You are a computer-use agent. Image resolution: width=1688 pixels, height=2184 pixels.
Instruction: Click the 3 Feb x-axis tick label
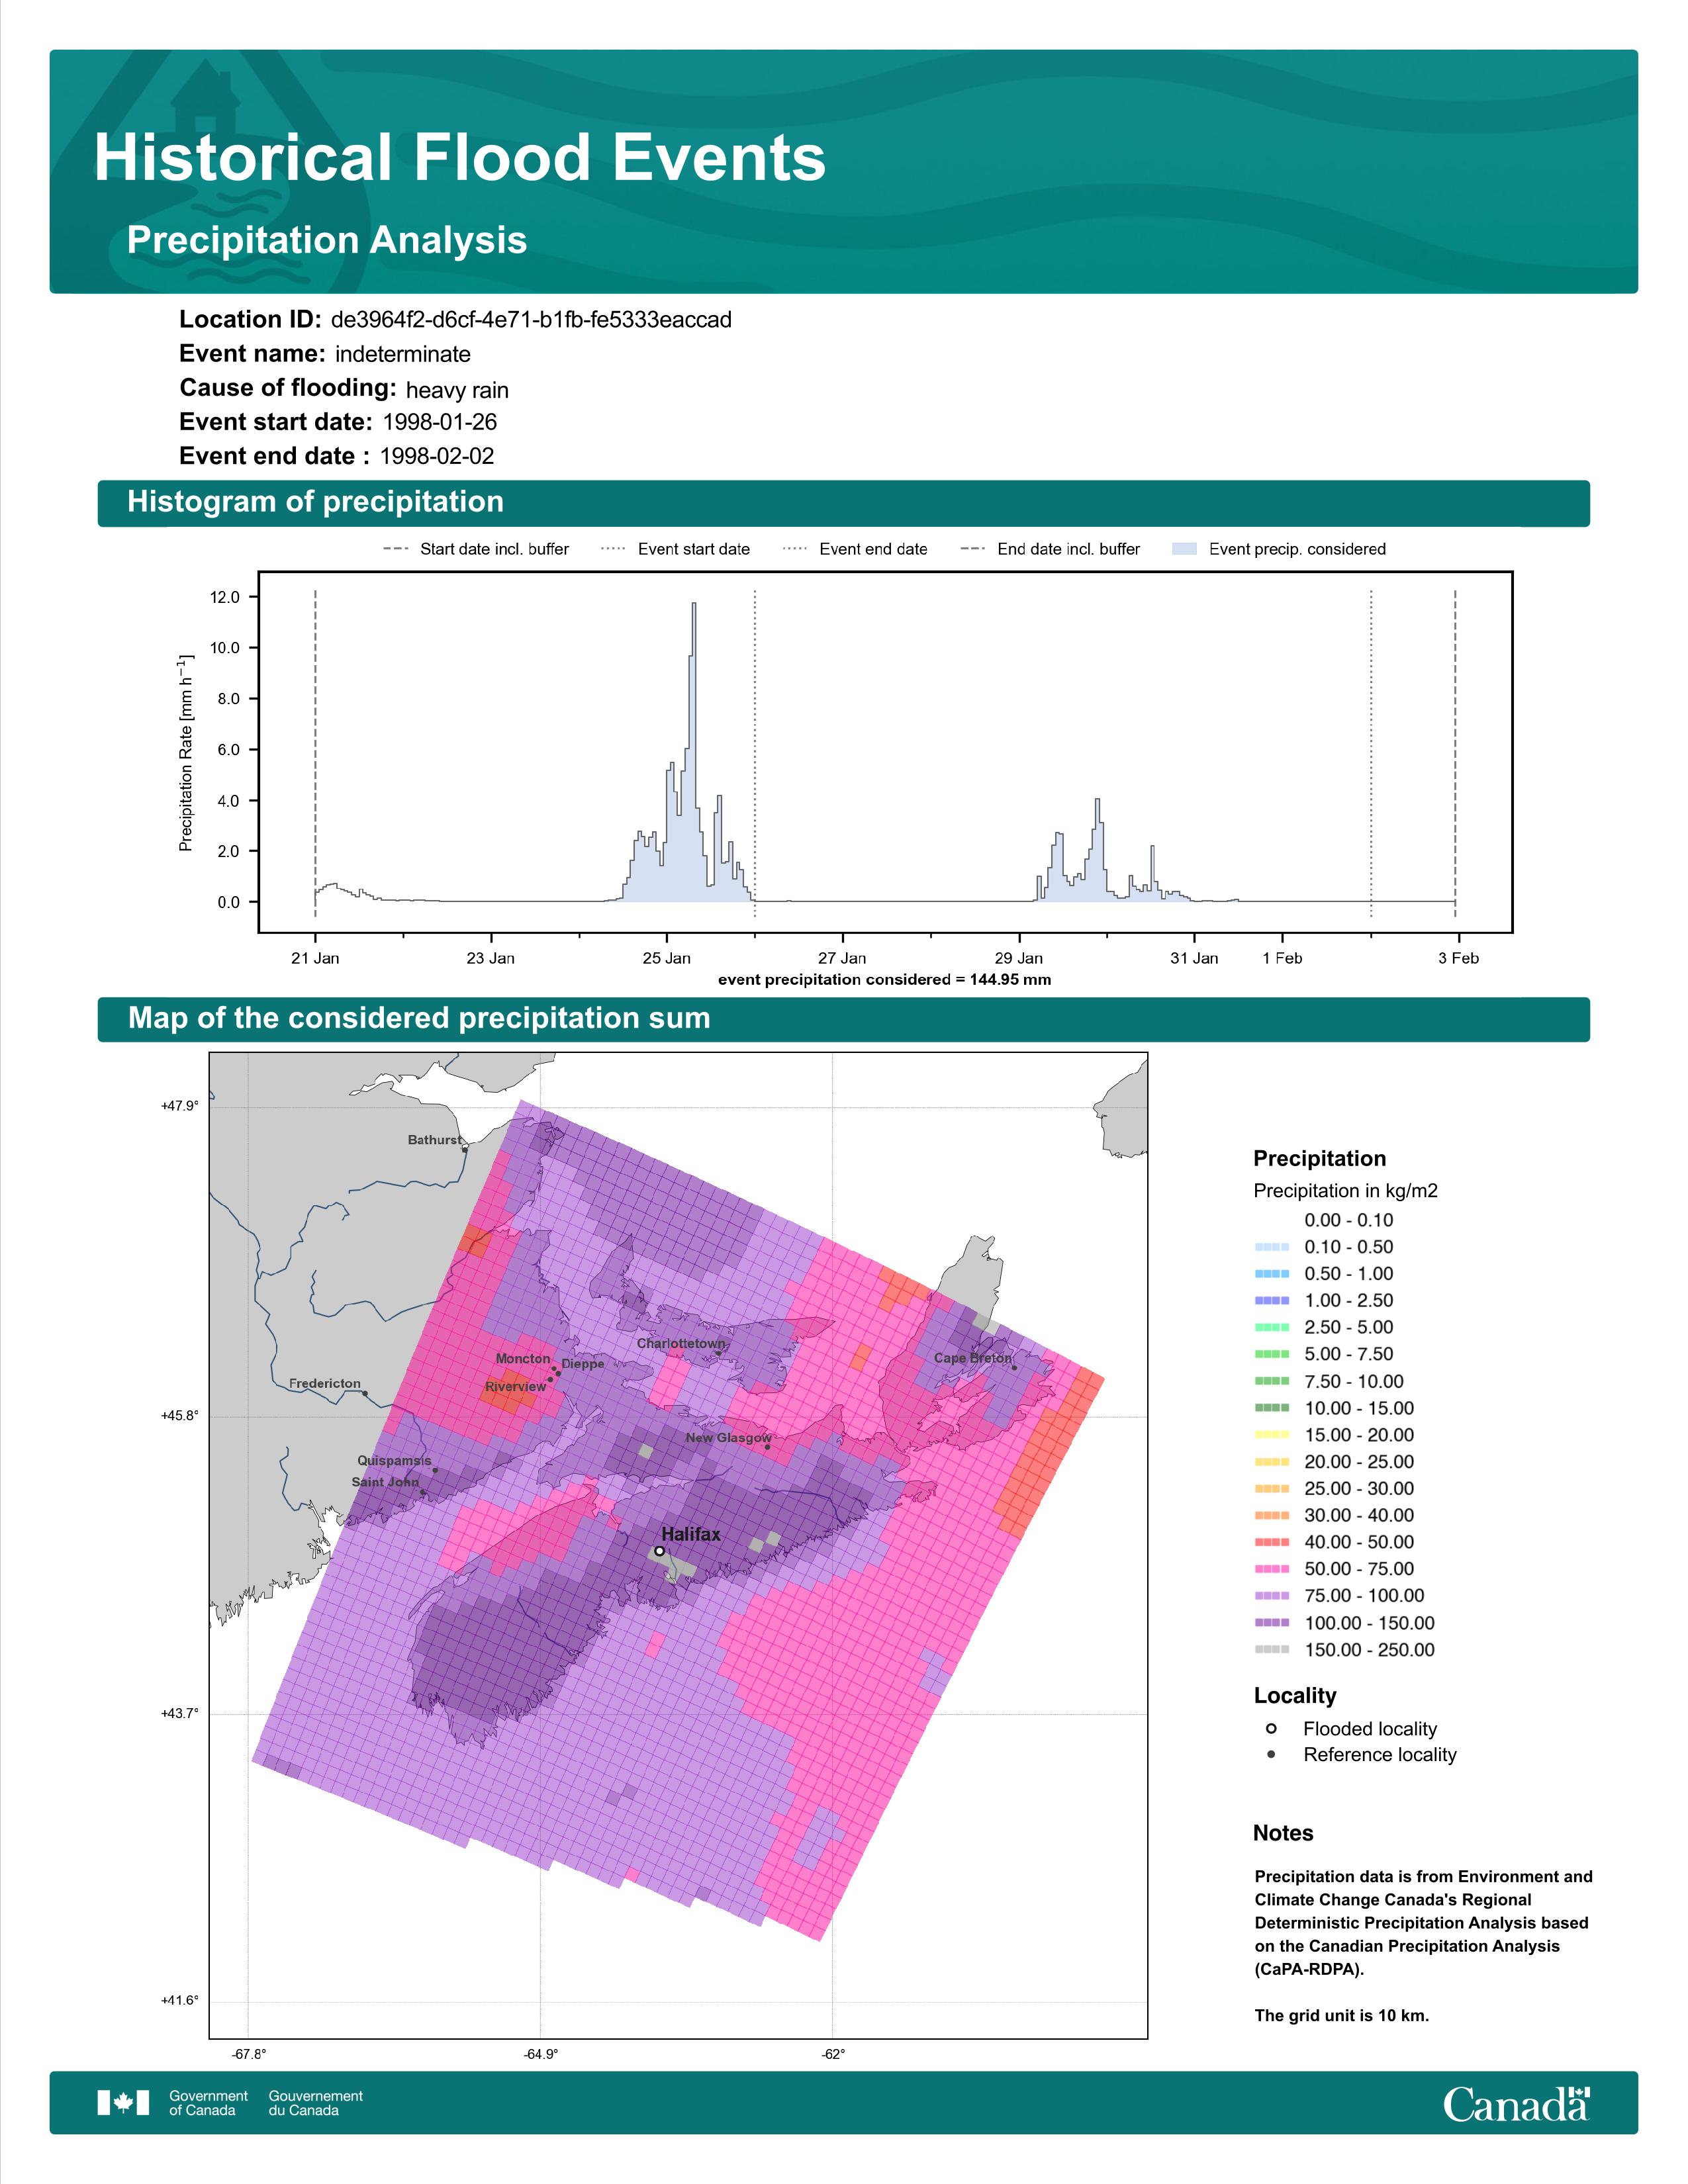[1458, 958]
